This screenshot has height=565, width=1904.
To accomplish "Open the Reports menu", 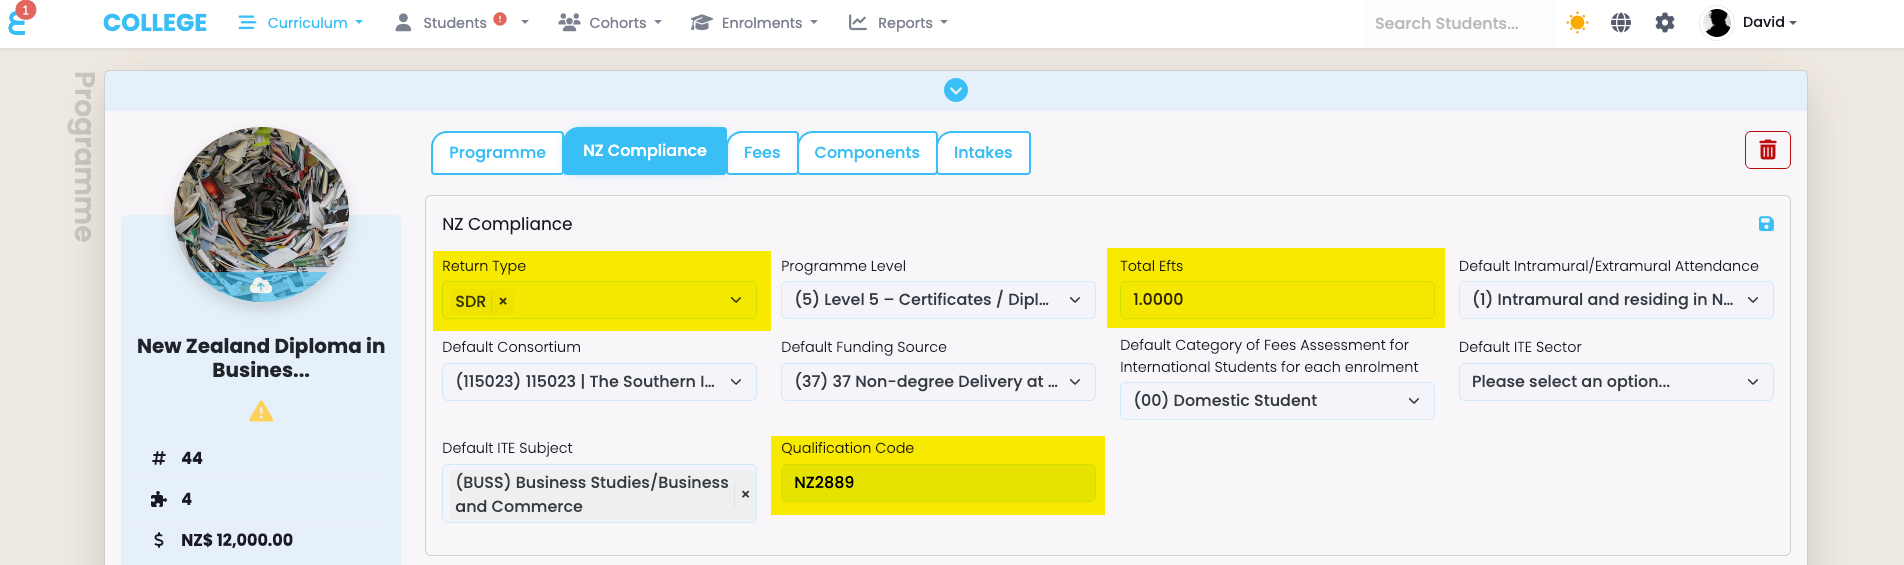I will click(898, 23).
